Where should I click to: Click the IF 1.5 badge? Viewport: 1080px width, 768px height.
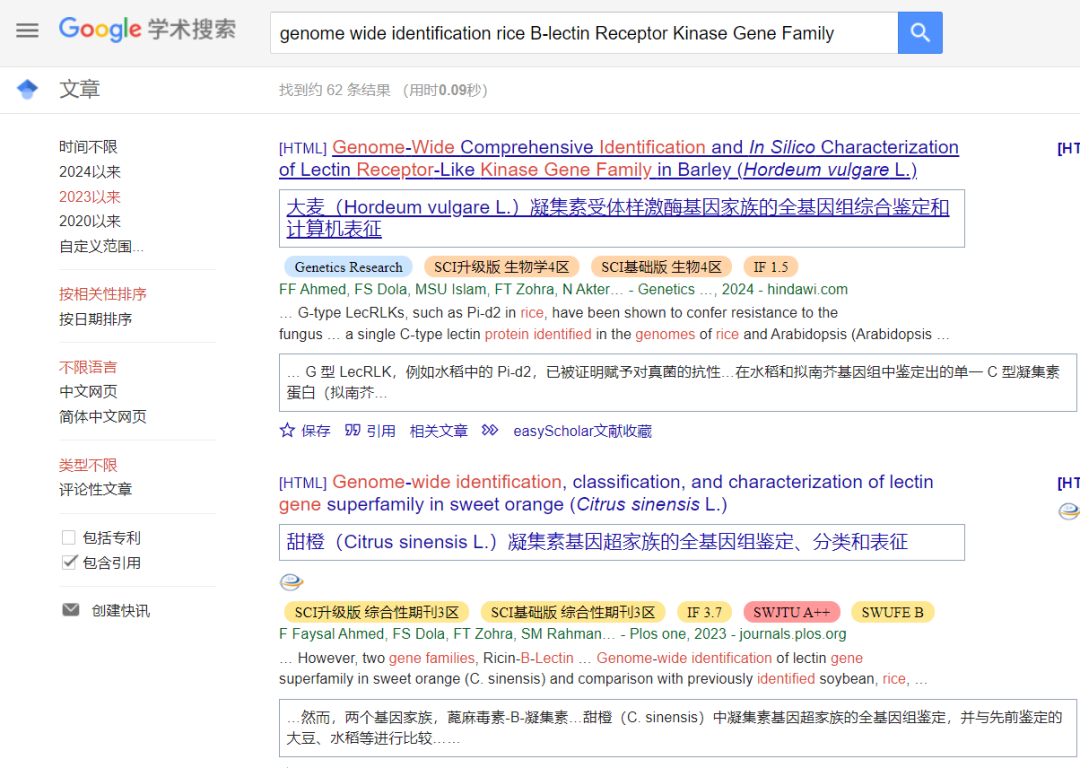coord(771,267)
